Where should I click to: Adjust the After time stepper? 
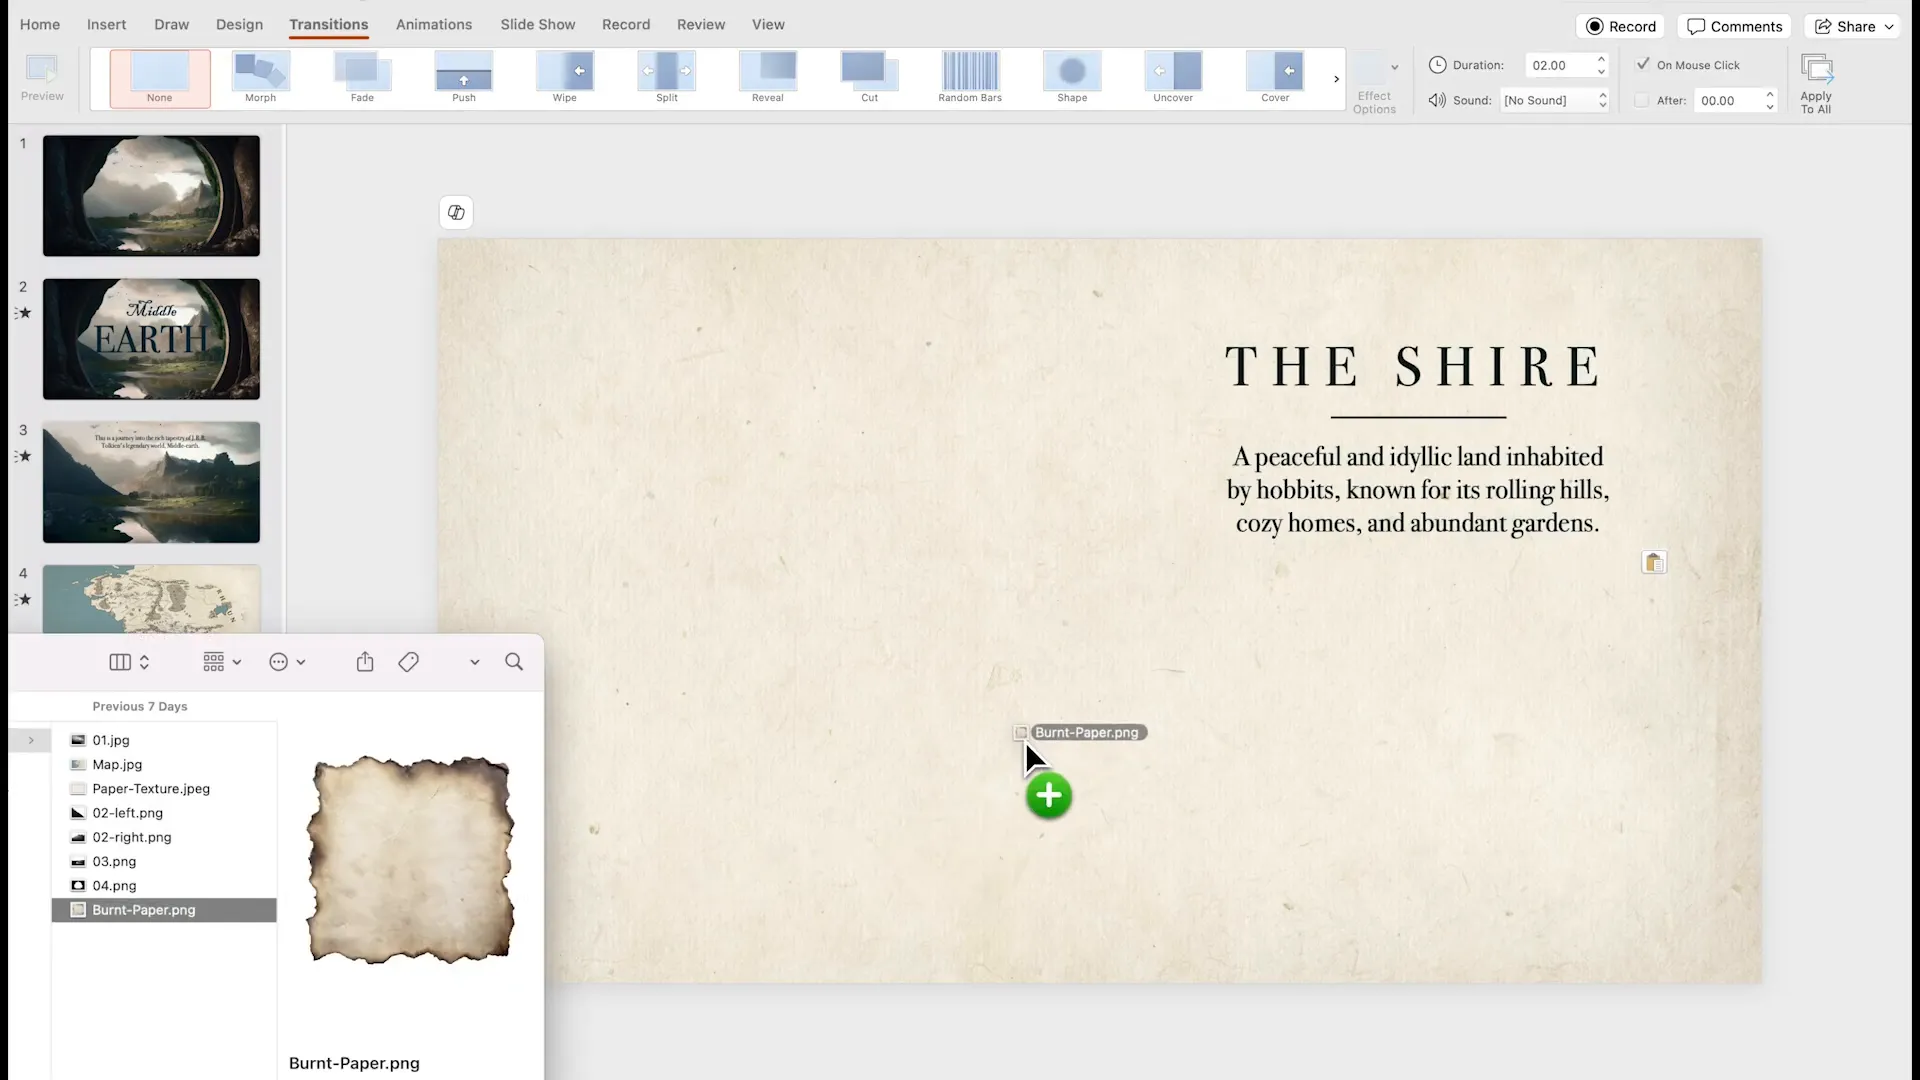1770,100
